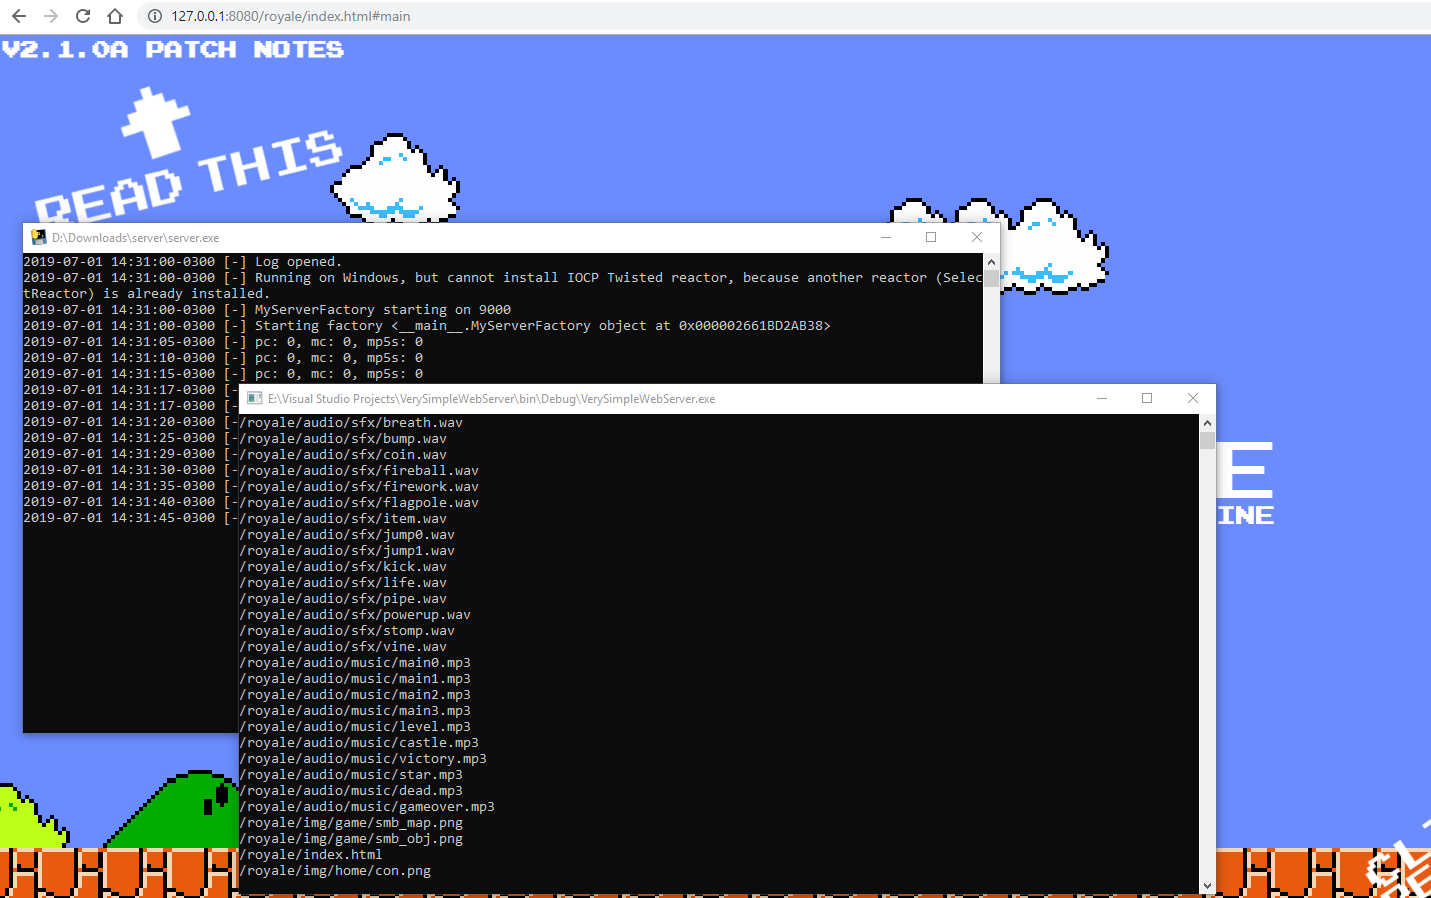Click '/royale/audio/sfx/coin.wav' line

343,455
